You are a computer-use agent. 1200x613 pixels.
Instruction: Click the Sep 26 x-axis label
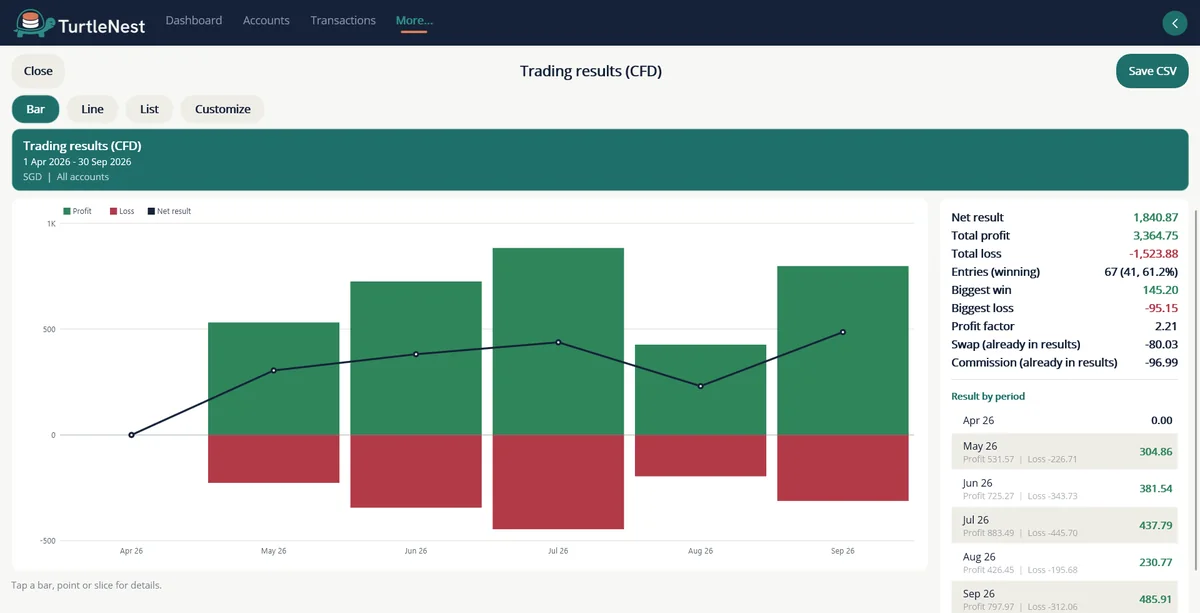(x=843, y=551)
